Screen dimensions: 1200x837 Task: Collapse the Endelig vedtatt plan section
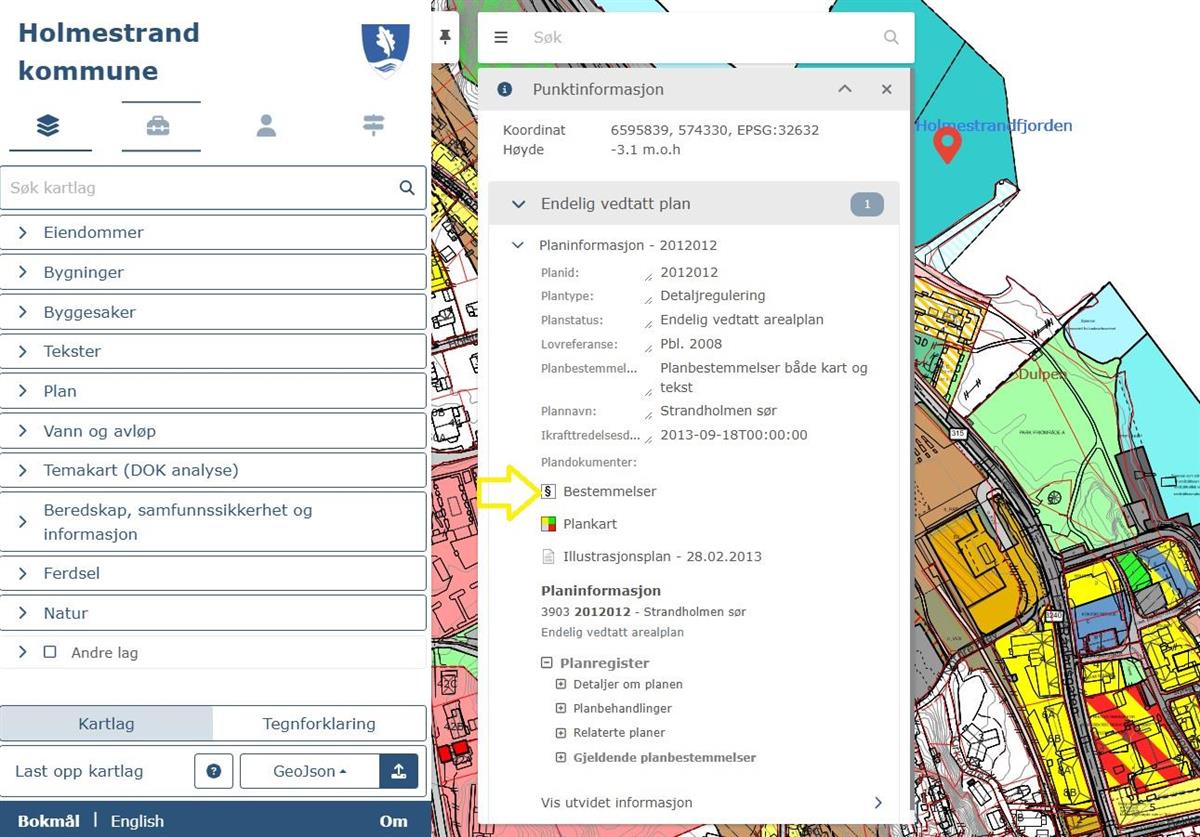[518, 204]
